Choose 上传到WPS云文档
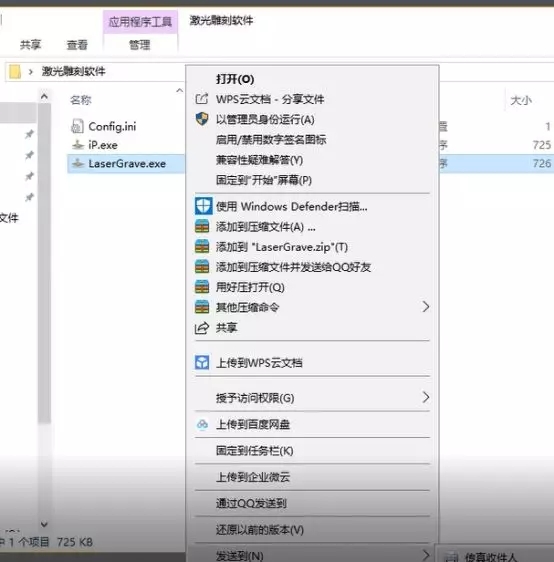This screenshot has height=562, width=554. click(259, 363)
